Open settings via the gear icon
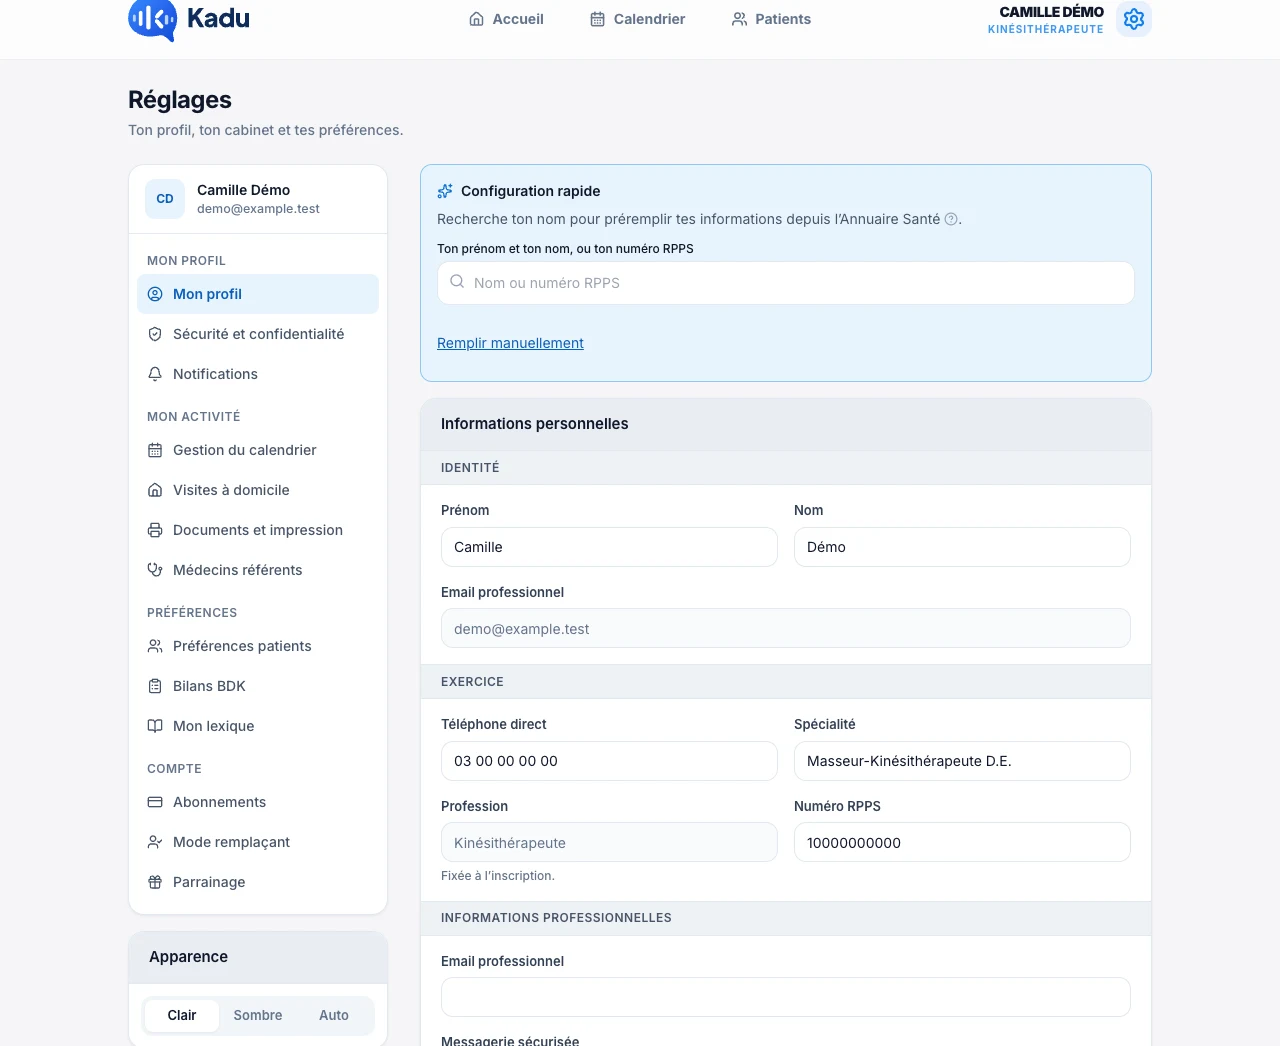Viewport: 1280px width, 1046px height. coord(1134,19)
